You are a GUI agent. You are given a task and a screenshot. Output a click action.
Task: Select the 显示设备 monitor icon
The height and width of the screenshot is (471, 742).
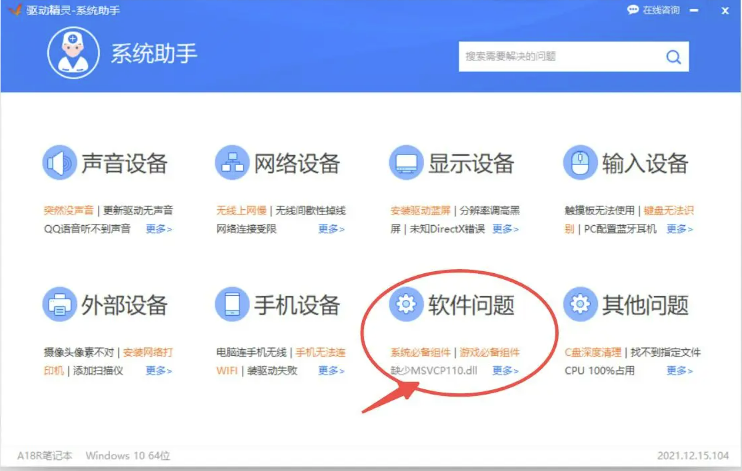point(406,162)
